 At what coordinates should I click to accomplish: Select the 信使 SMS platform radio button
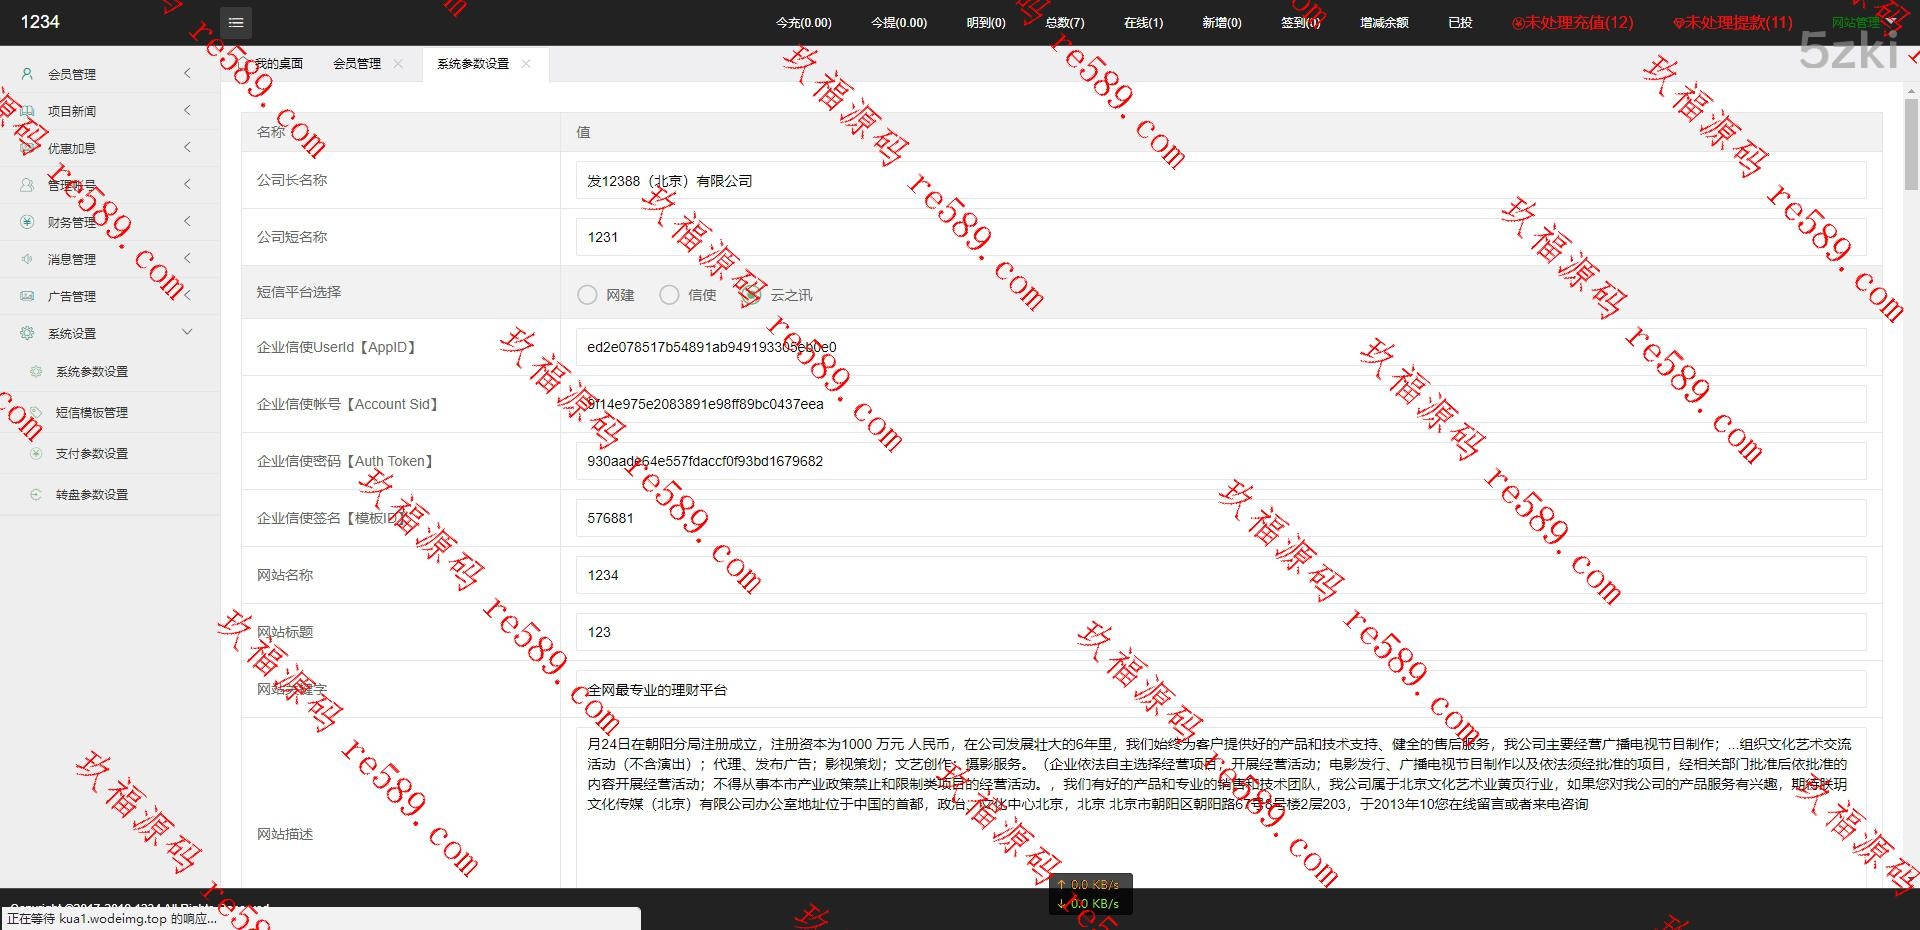pyautogui.click(x=669, y=295)
